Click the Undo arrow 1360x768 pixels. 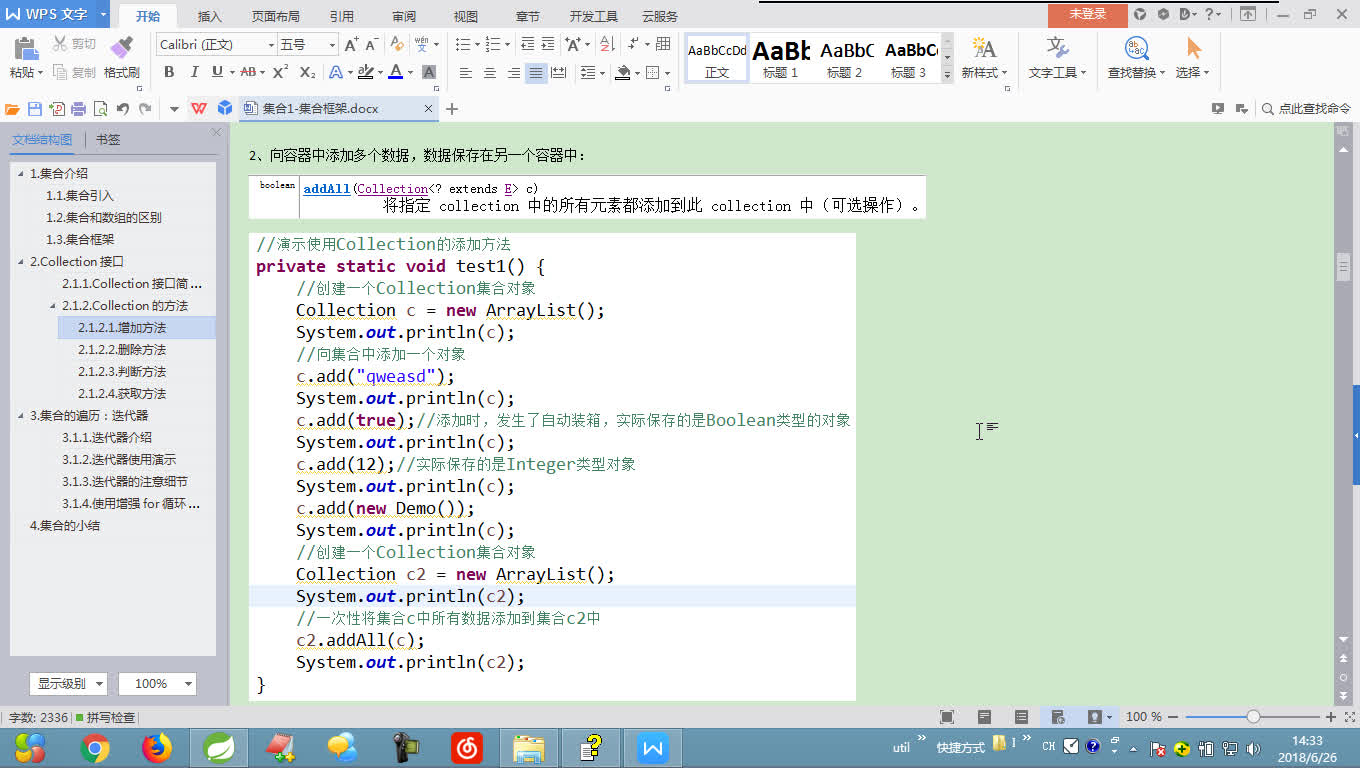[x=122, y=109]
